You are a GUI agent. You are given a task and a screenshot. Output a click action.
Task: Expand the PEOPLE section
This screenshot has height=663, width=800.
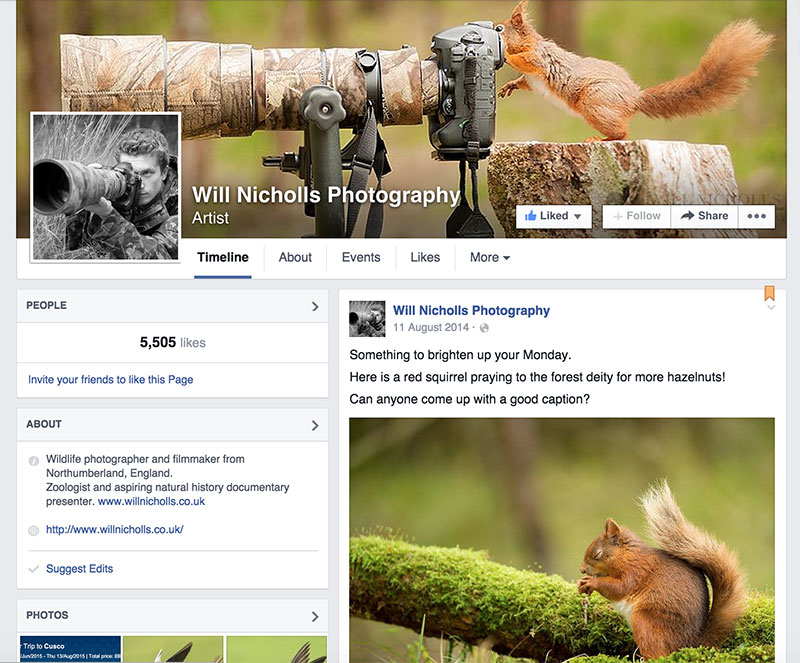(317, 306)
